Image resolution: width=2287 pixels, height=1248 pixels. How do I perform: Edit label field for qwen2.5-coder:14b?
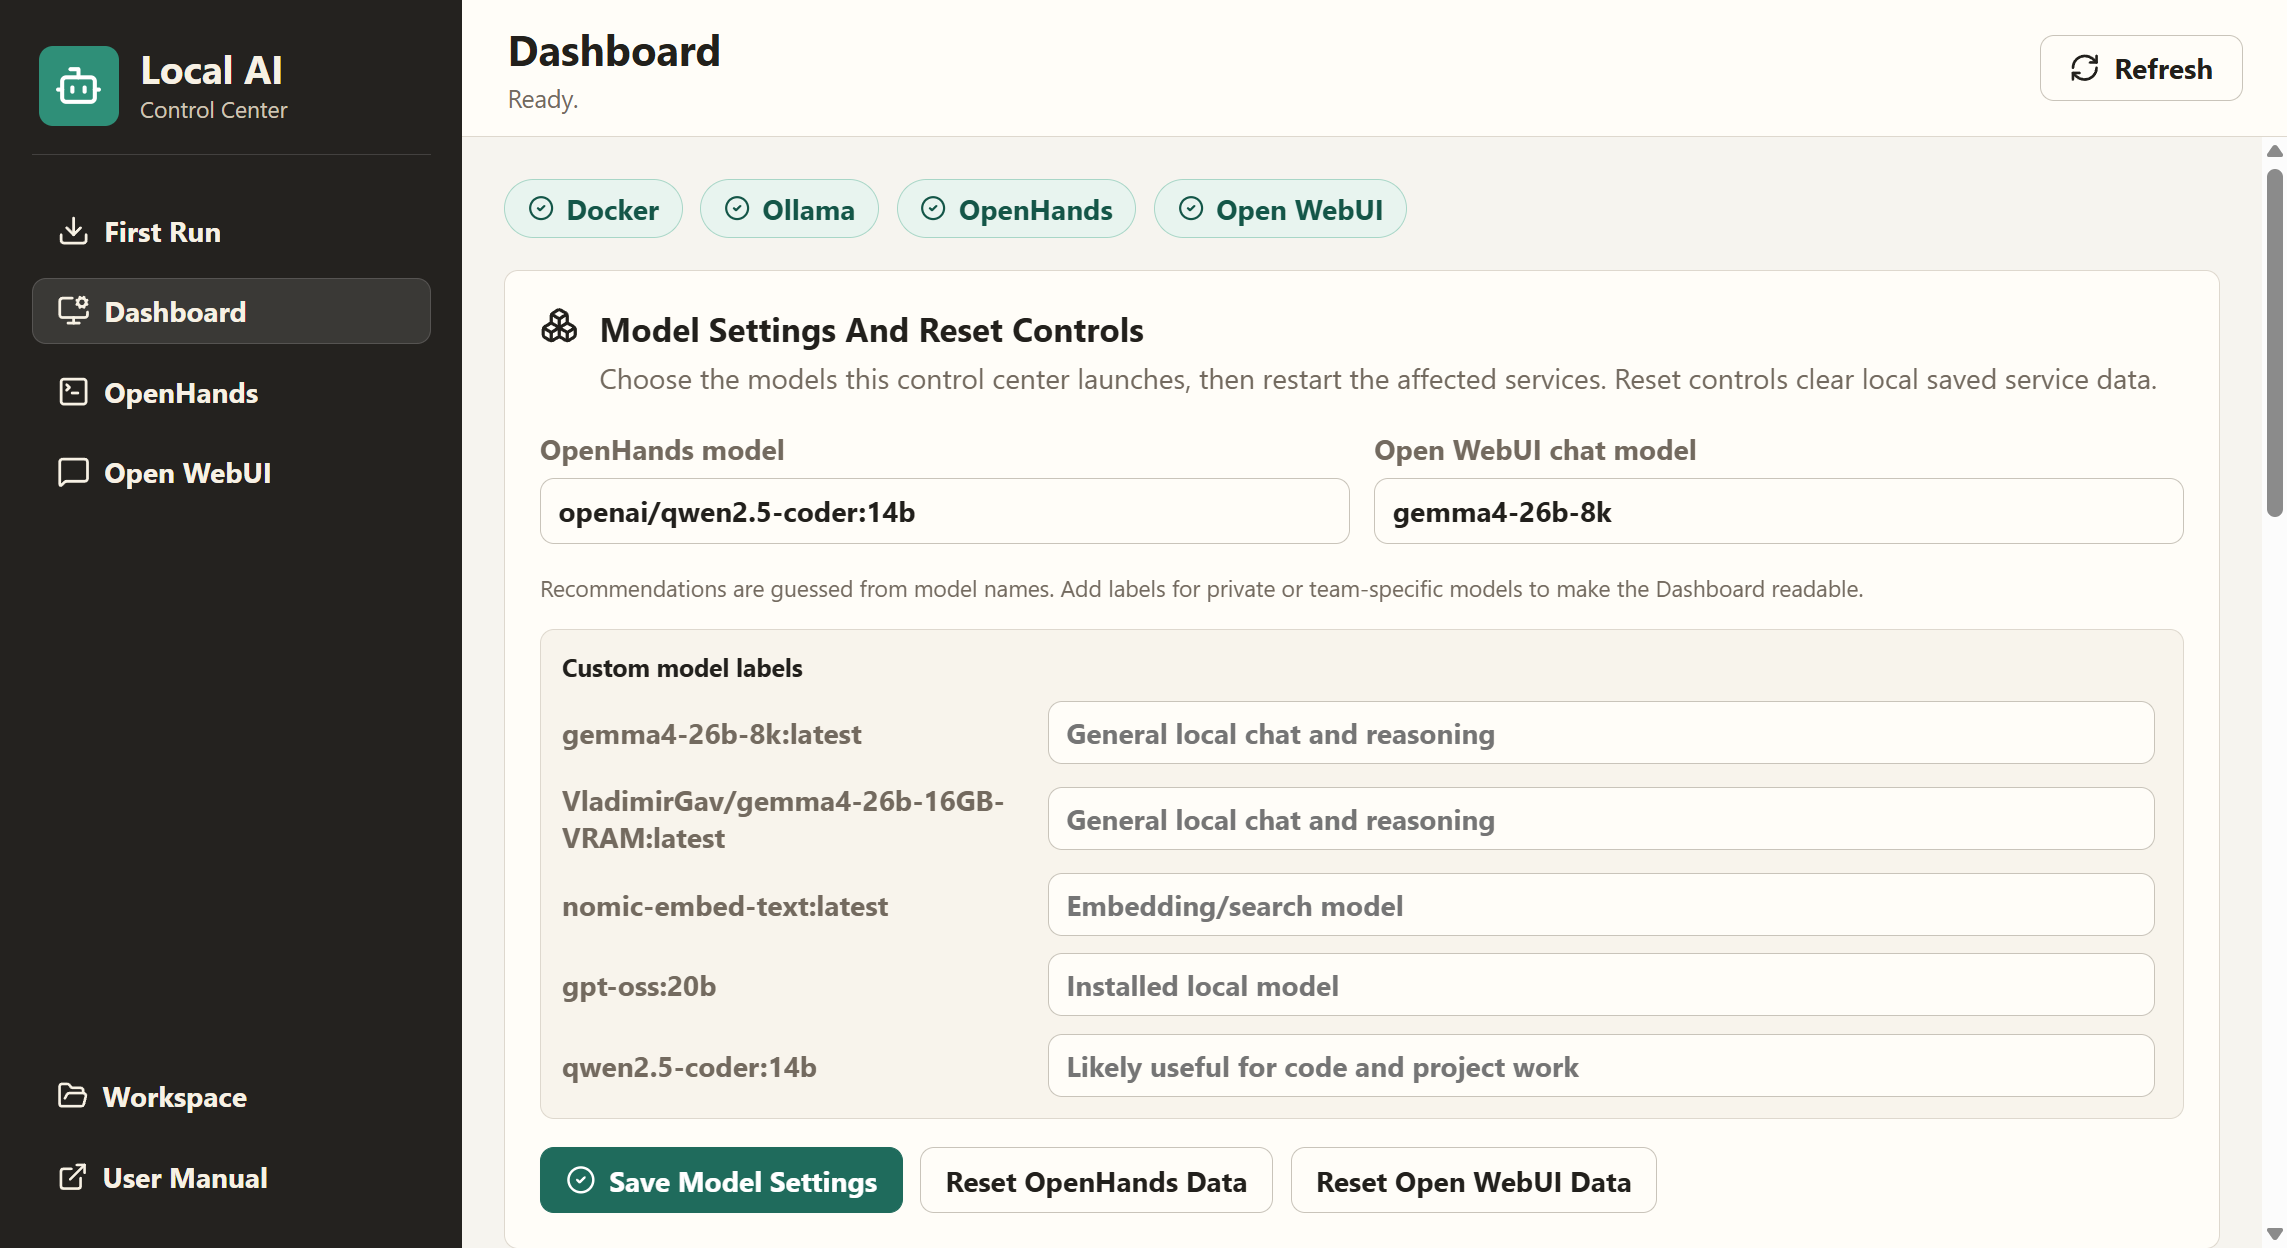click(x=1601, y=1066)
